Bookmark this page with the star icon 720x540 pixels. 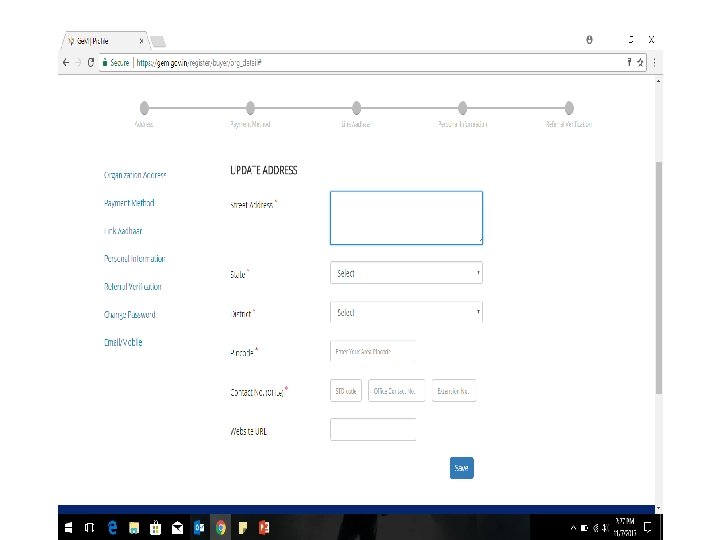click(640, 62)
